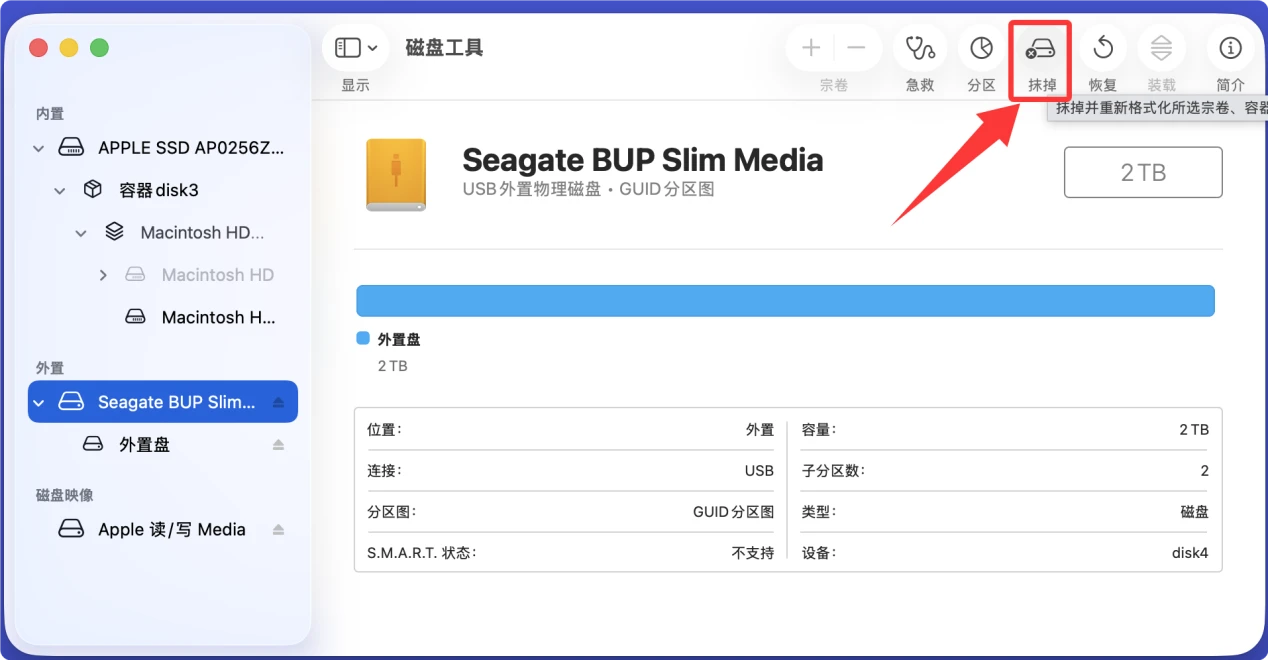Select the greyed-out Macintosh HD row

(163, 275)
